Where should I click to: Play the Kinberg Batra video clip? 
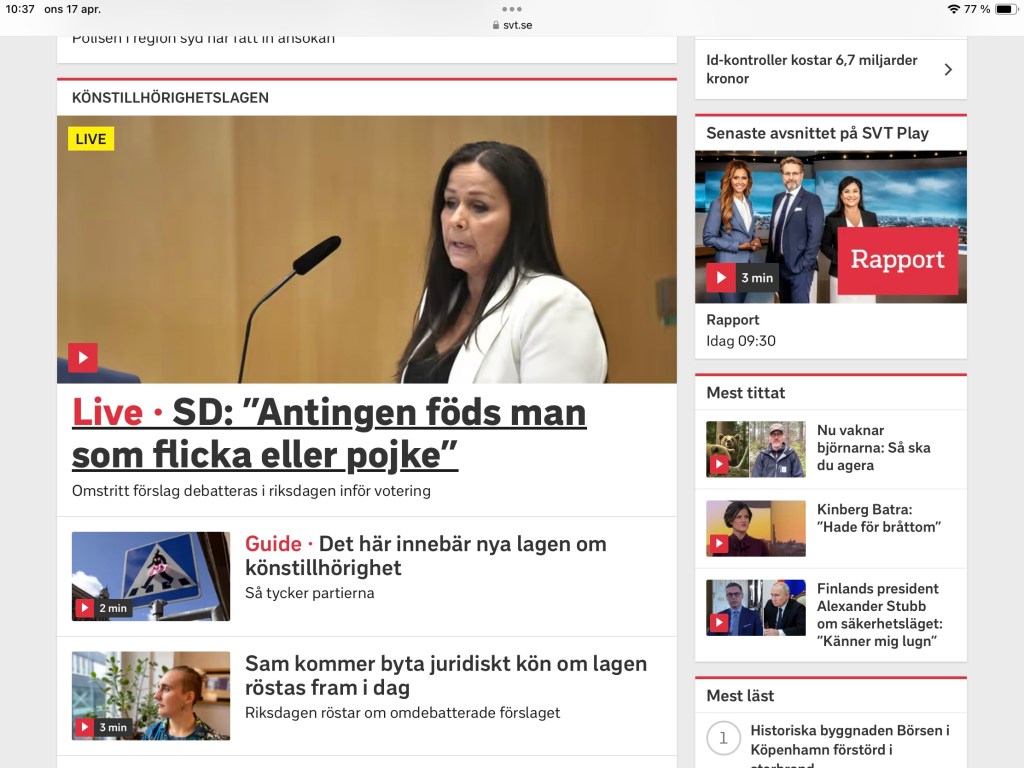tap(719, 543)
